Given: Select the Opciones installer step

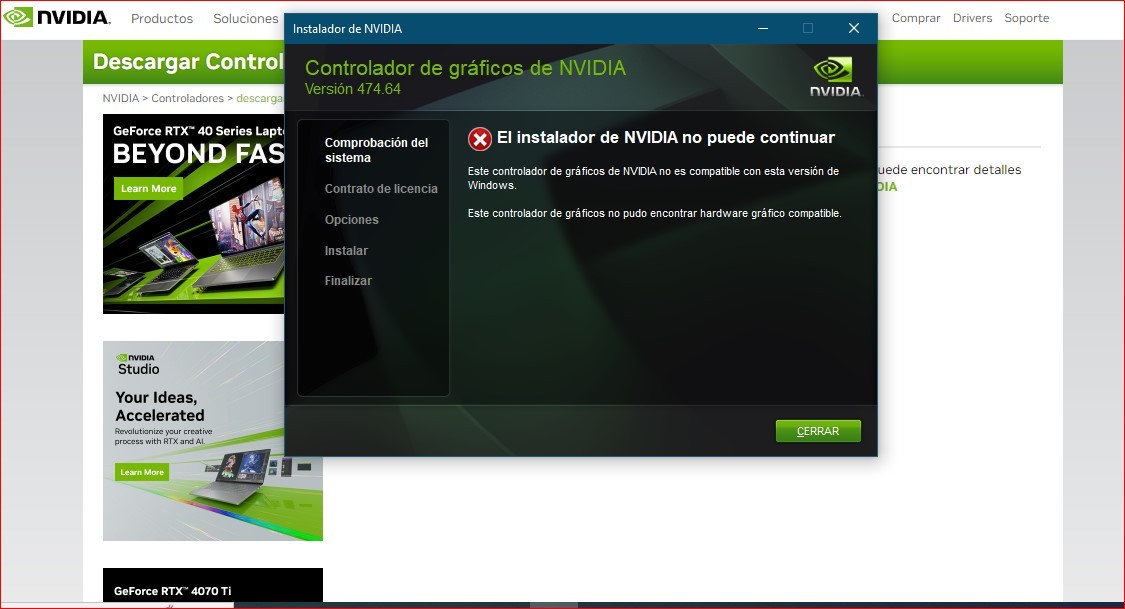Looking at the screenshot, I should pos(352,219).
